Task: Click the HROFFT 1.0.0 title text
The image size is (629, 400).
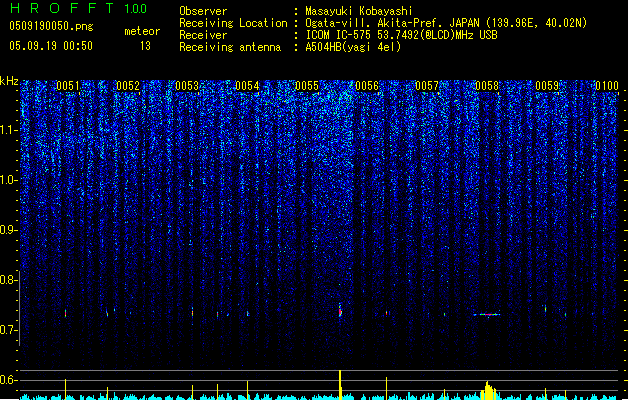Action: click(78, 8)
